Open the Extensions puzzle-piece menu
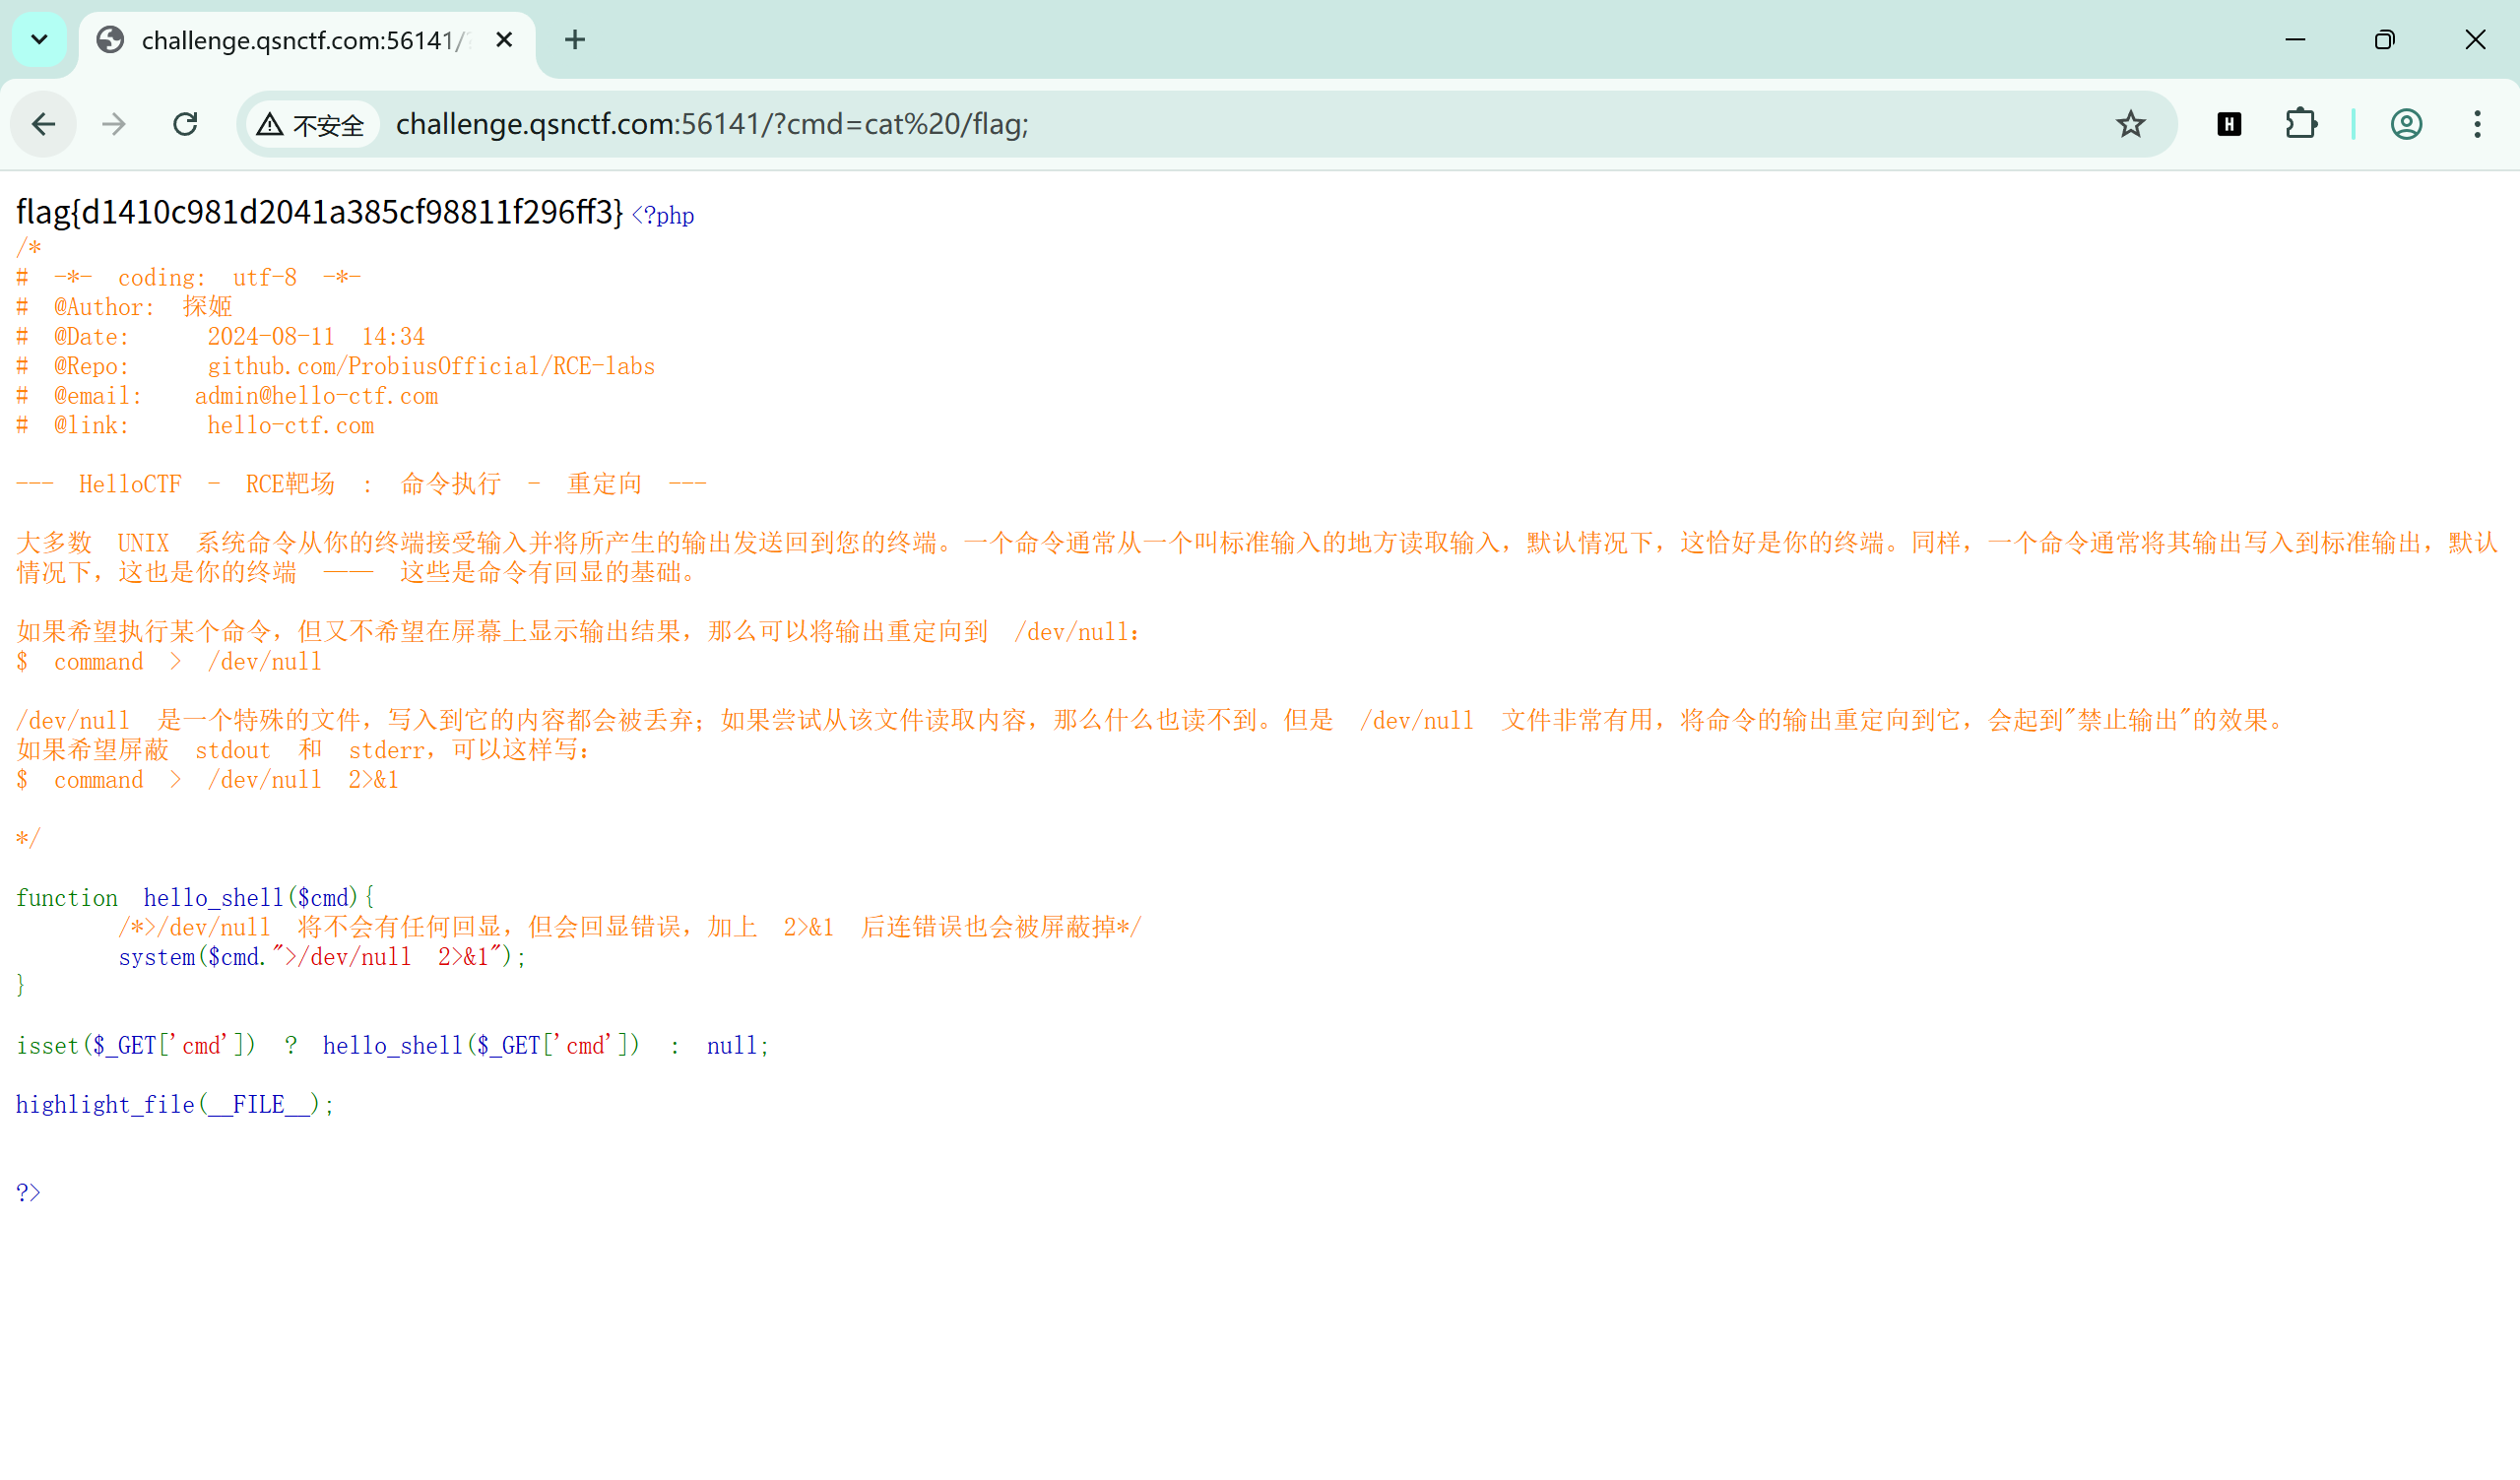The width and height of the screenshot is (2520, 1480). tap(2301, 124)
